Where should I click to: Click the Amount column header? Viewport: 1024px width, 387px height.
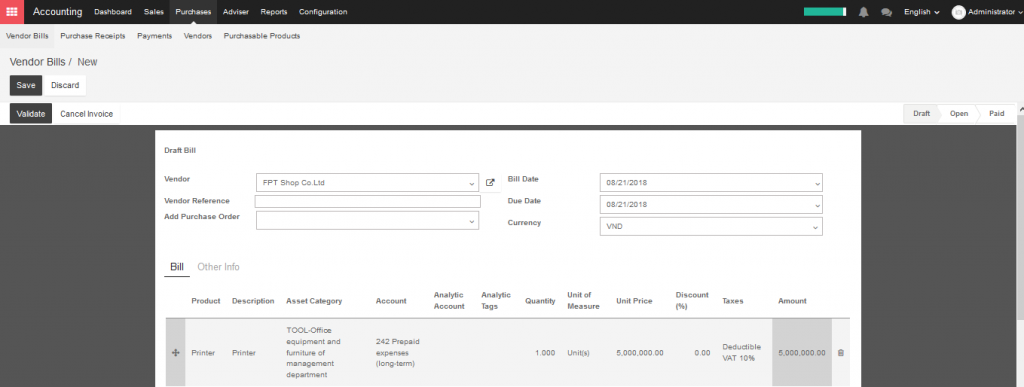tap(792, 301)
